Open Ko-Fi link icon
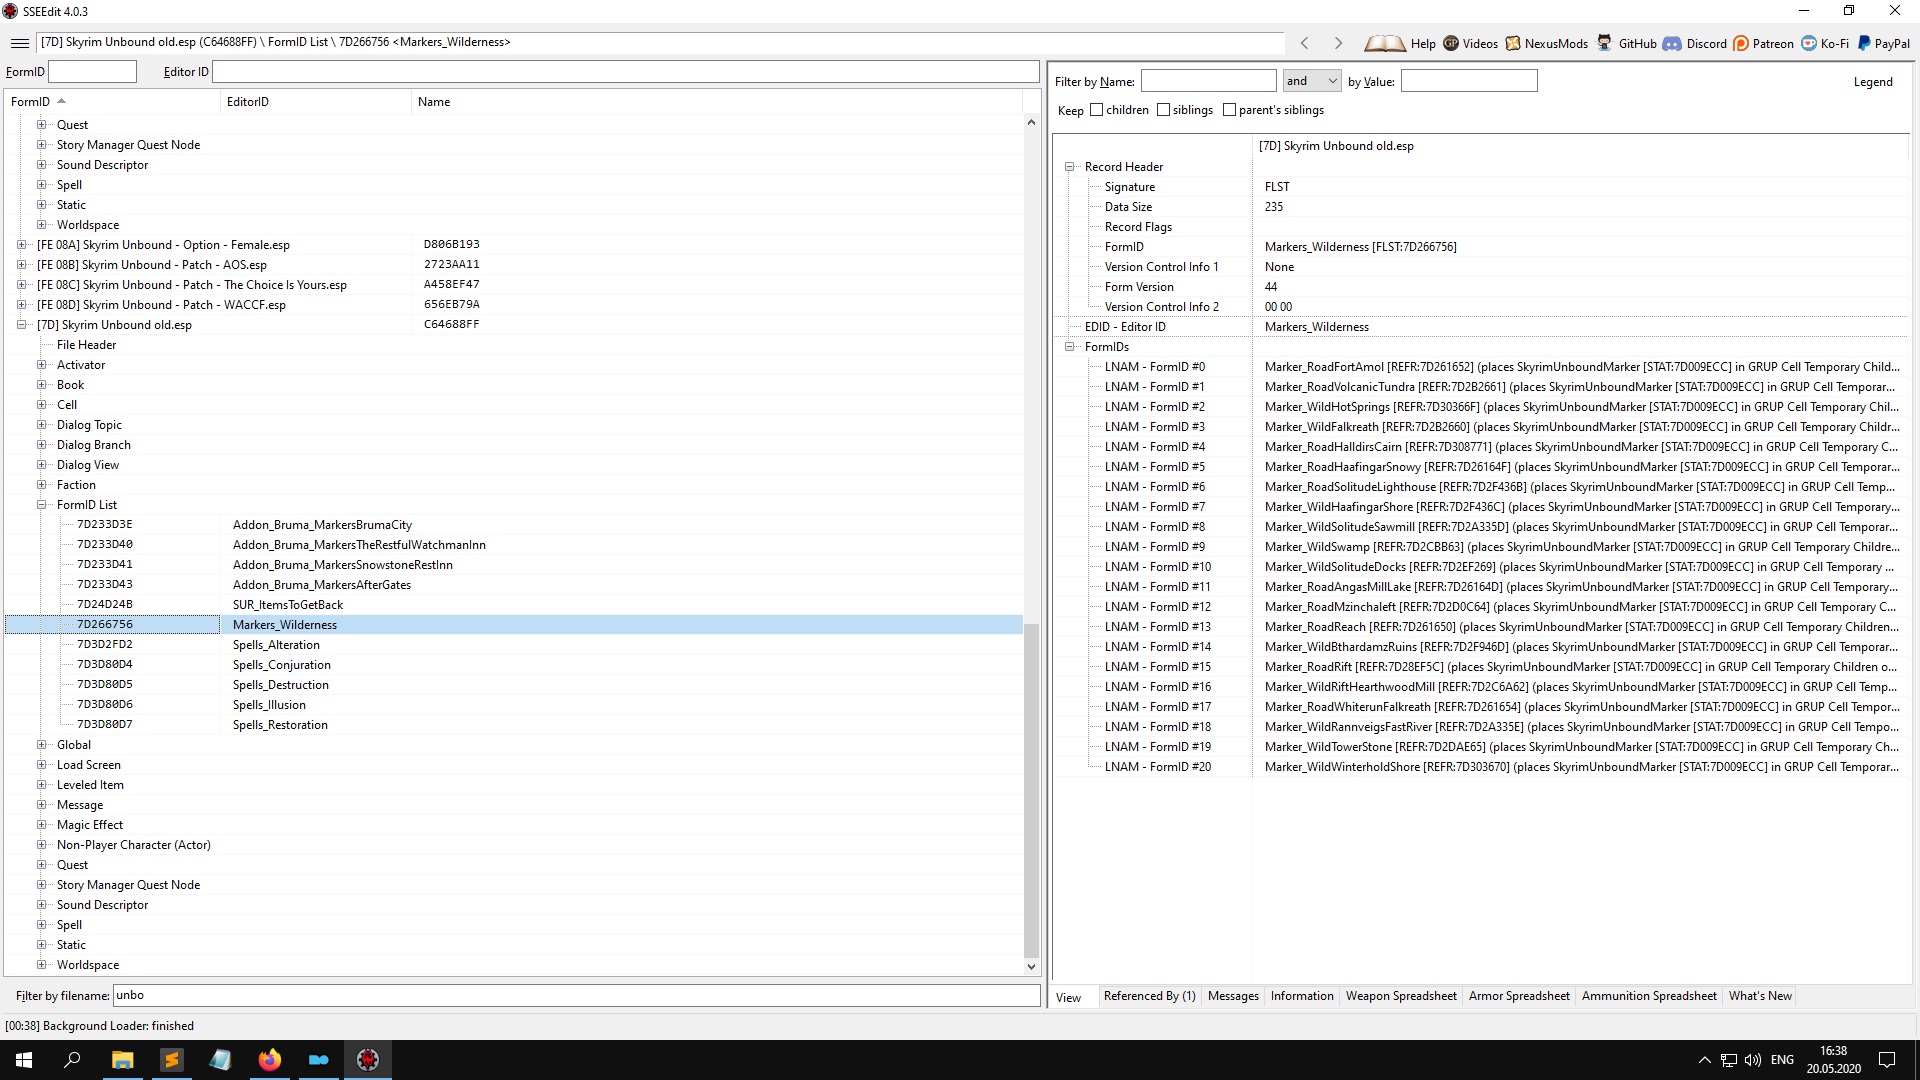1920x1080 pixels. pos(1809,43)
